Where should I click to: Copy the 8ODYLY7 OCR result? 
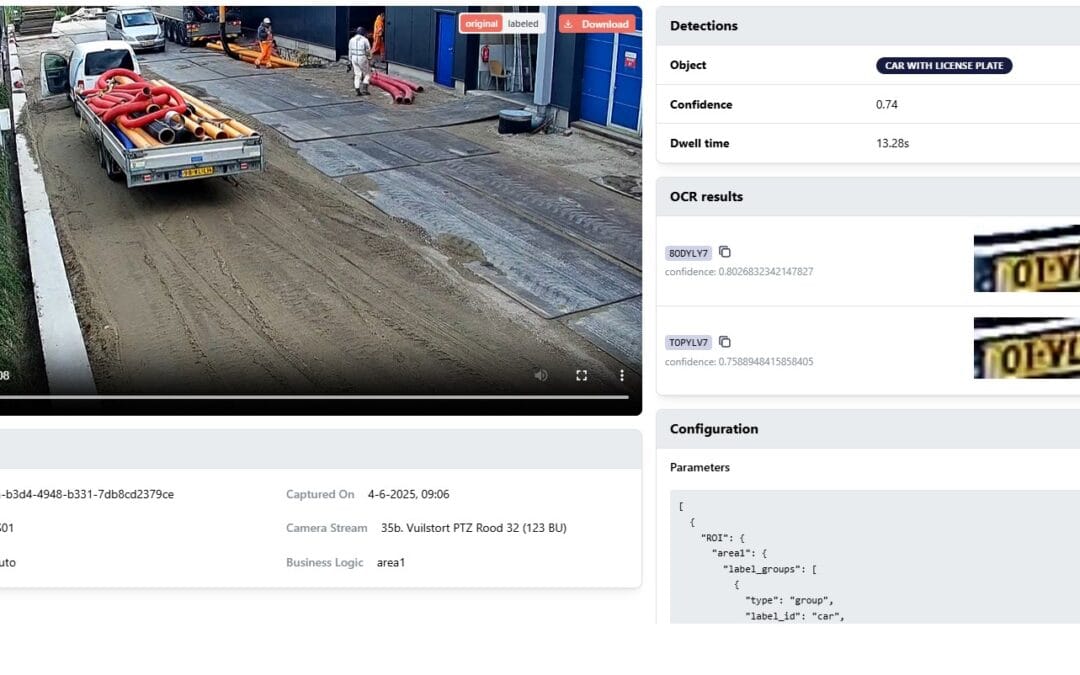coord(725,252)
